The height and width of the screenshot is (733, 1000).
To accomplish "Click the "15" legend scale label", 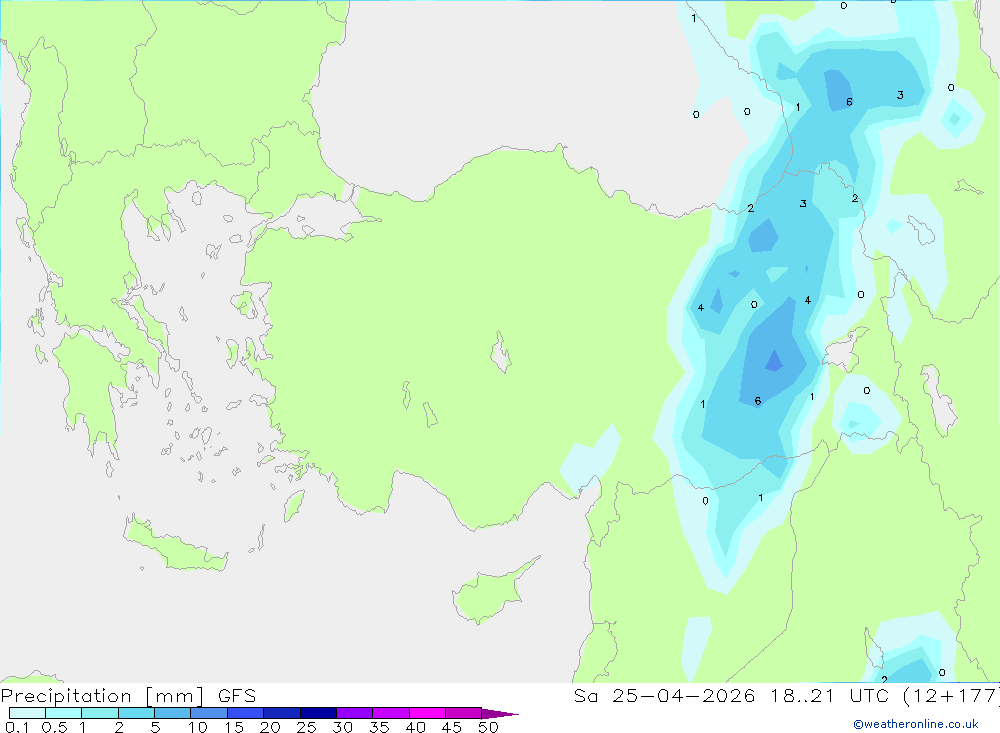I will 233,727.
